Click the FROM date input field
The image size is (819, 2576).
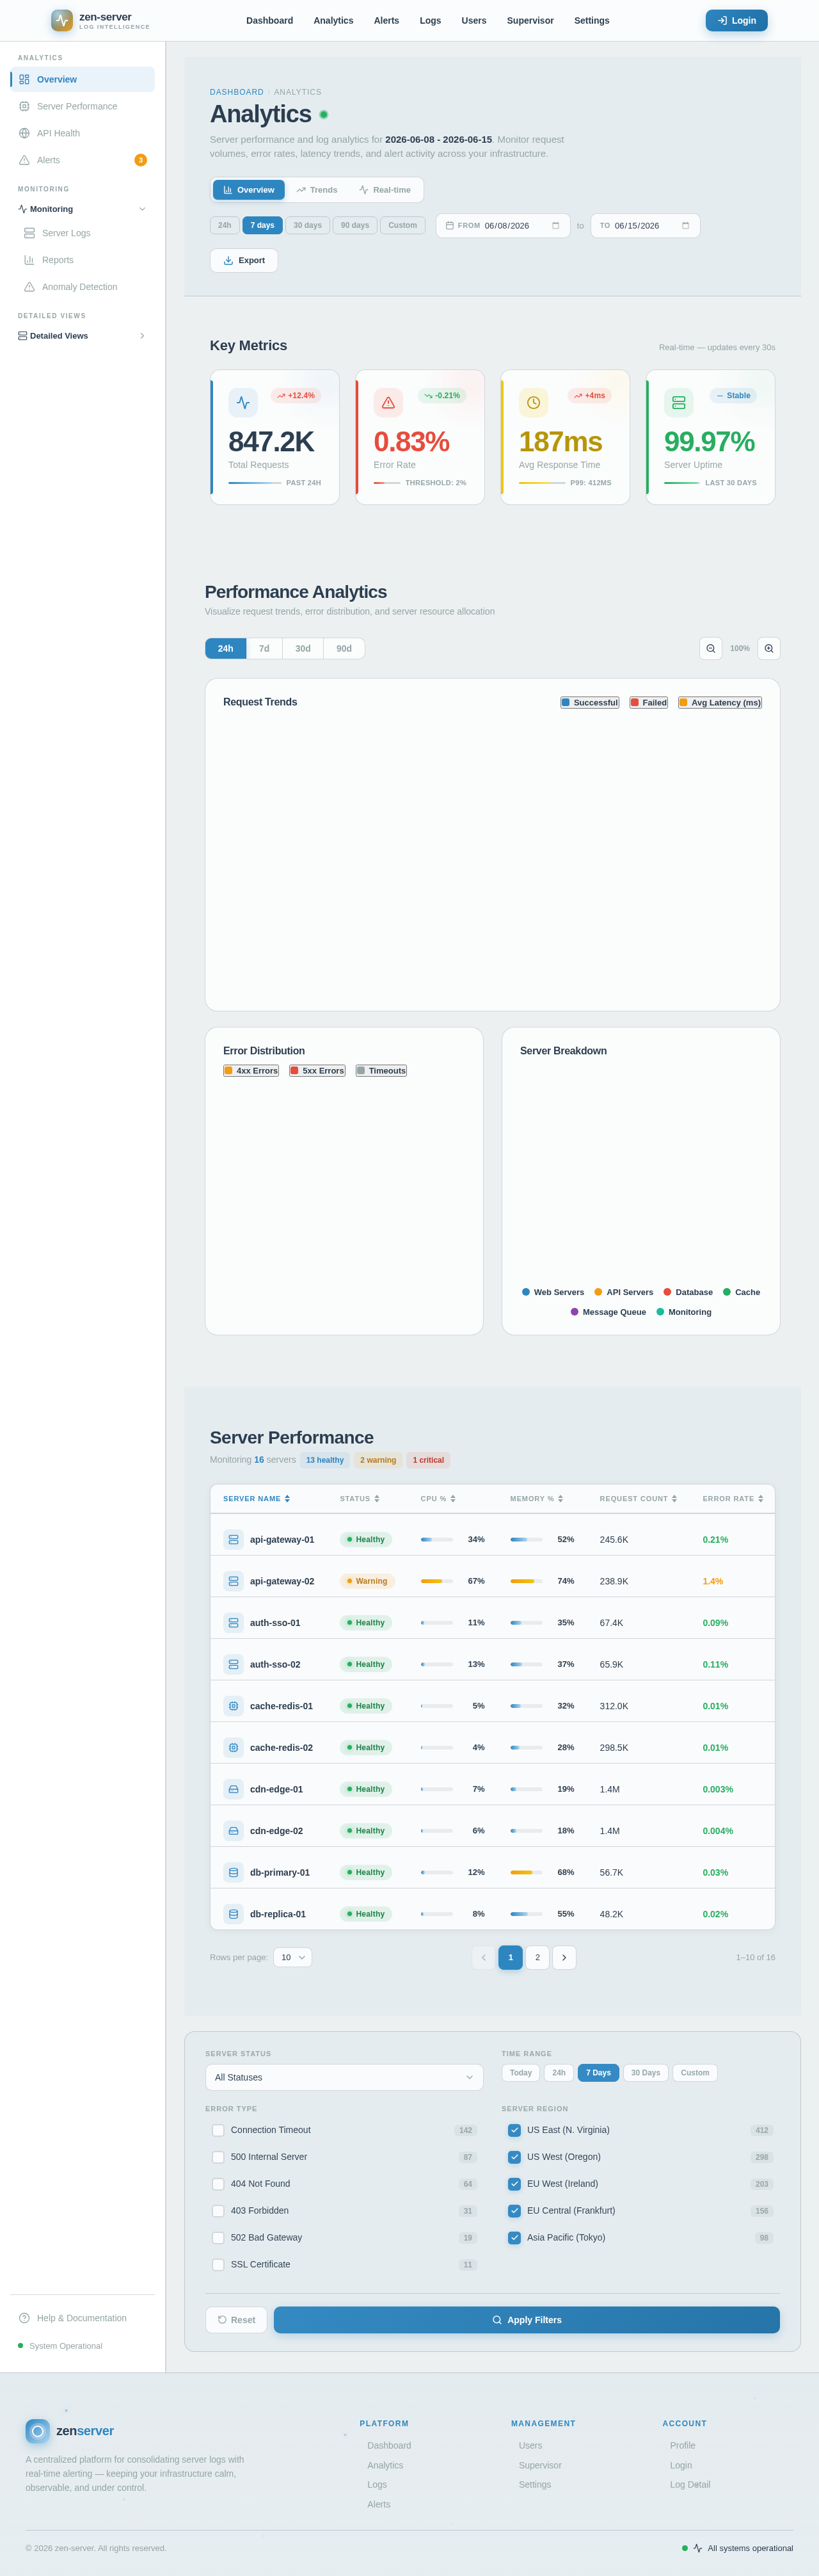pos(503,226)
